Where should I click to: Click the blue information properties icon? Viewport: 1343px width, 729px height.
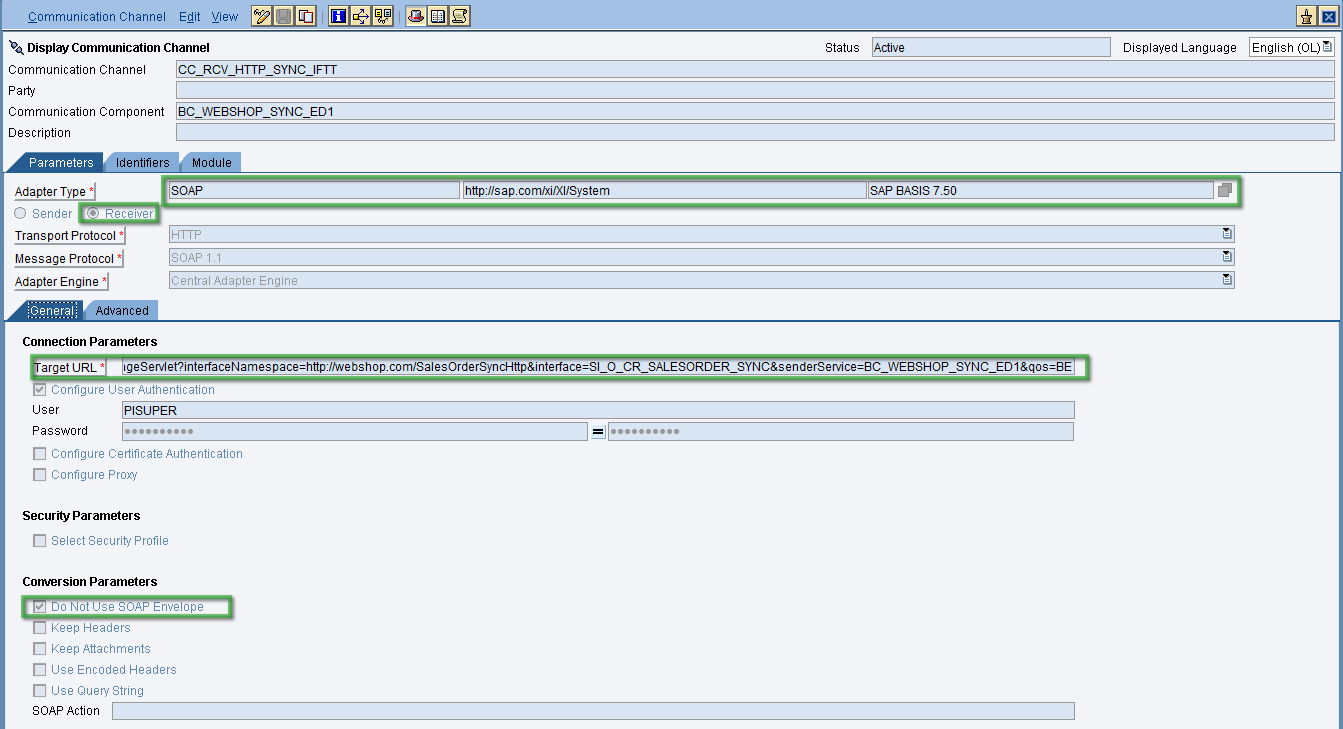point(338,16)
